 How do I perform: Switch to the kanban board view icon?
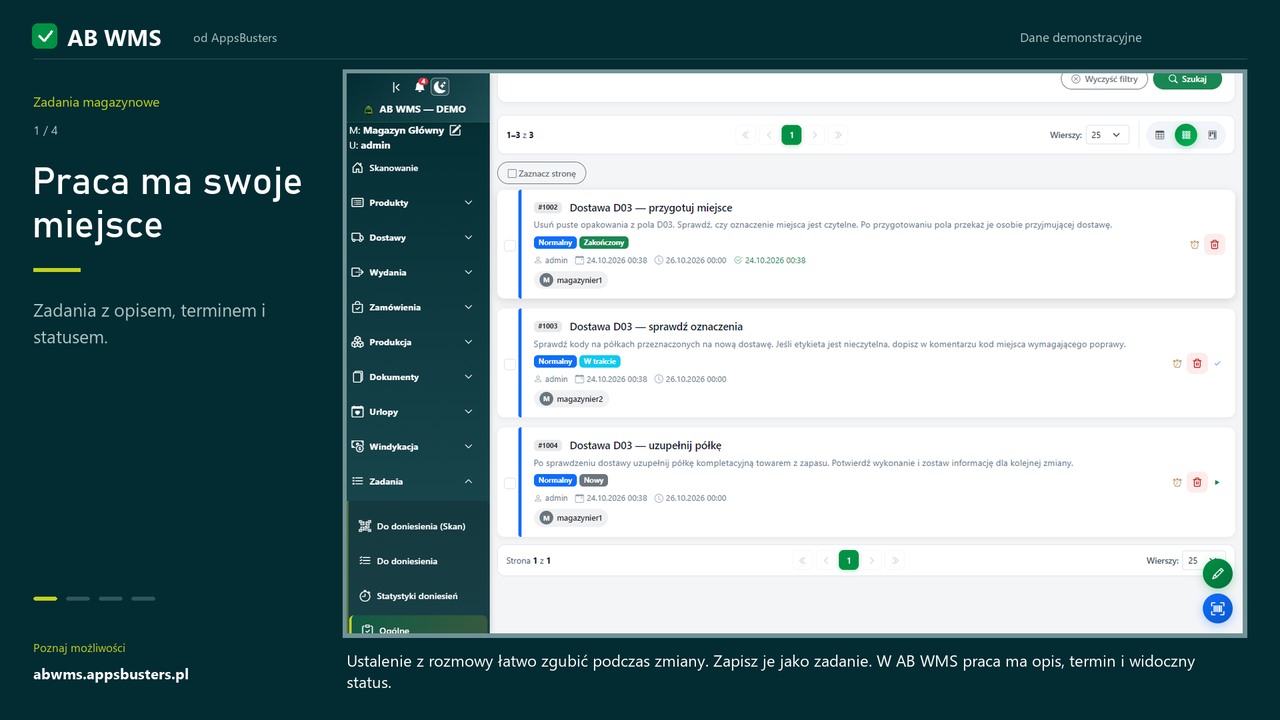pos(1212,135)
